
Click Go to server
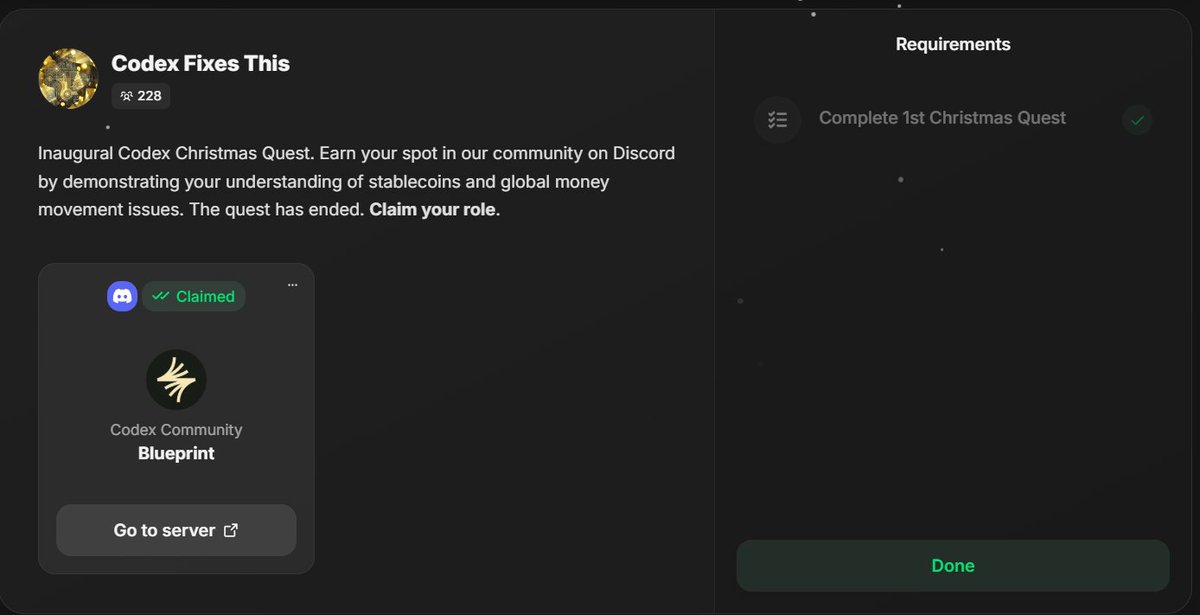click(176, 530)
